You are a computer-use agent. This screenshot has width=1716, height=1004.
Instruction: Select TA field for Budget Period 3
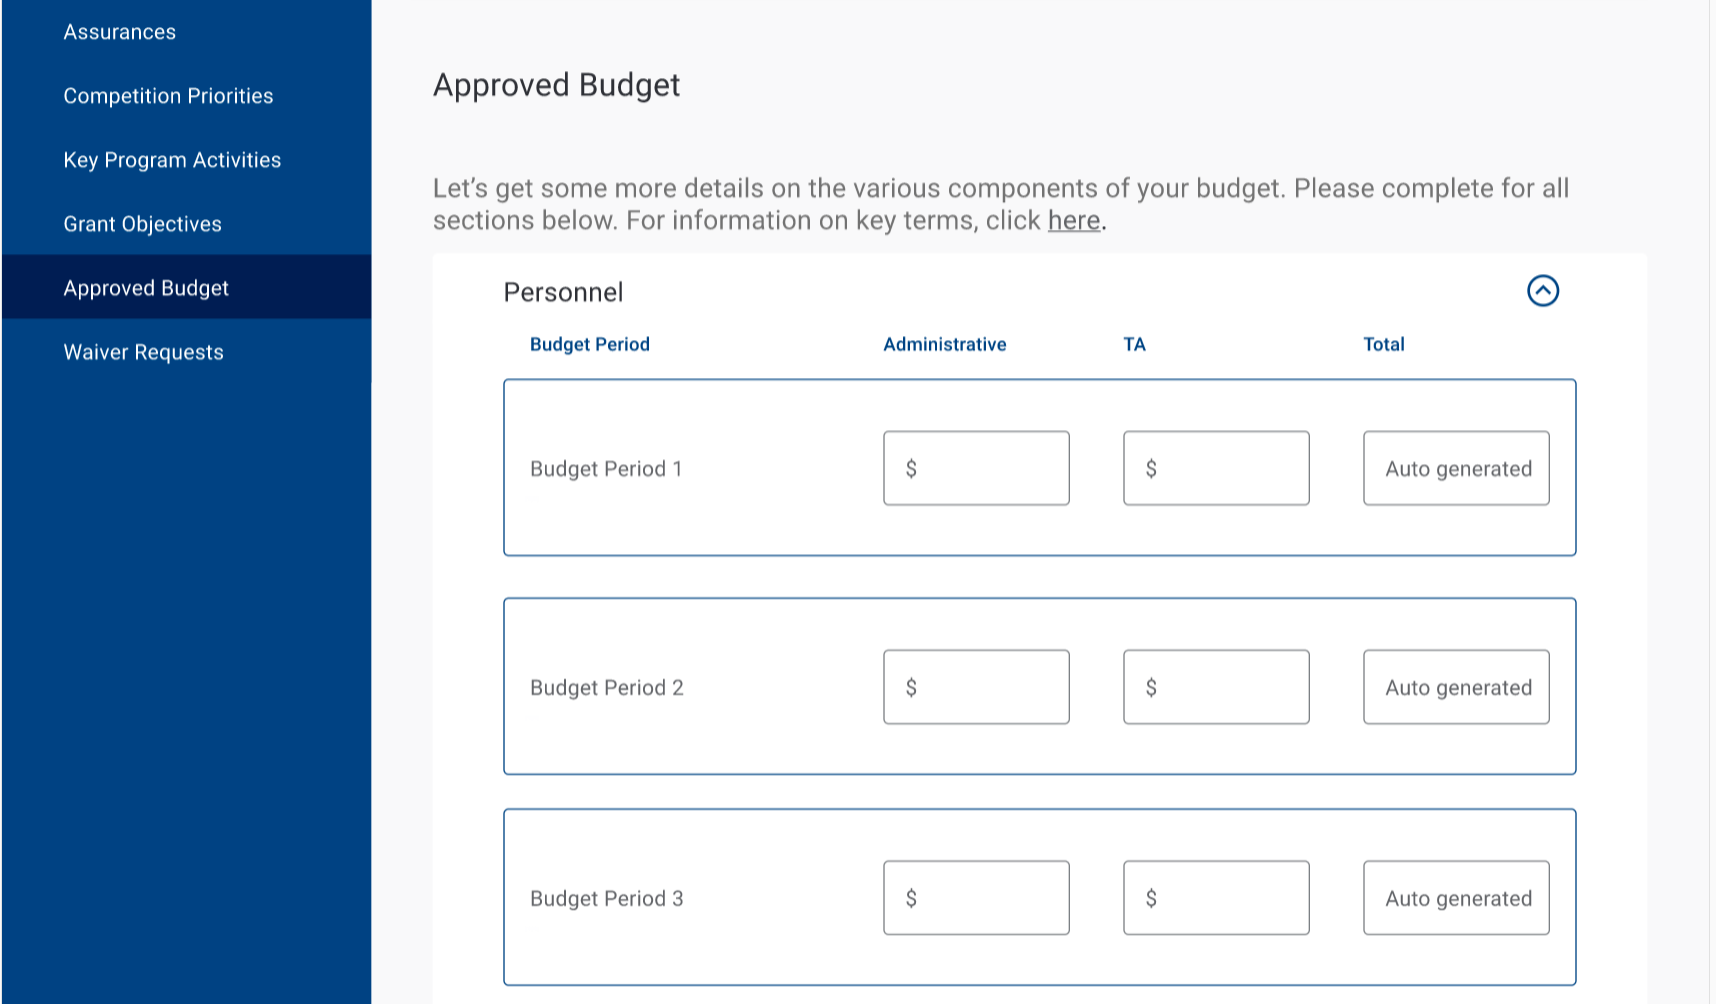pos(1216,898)
